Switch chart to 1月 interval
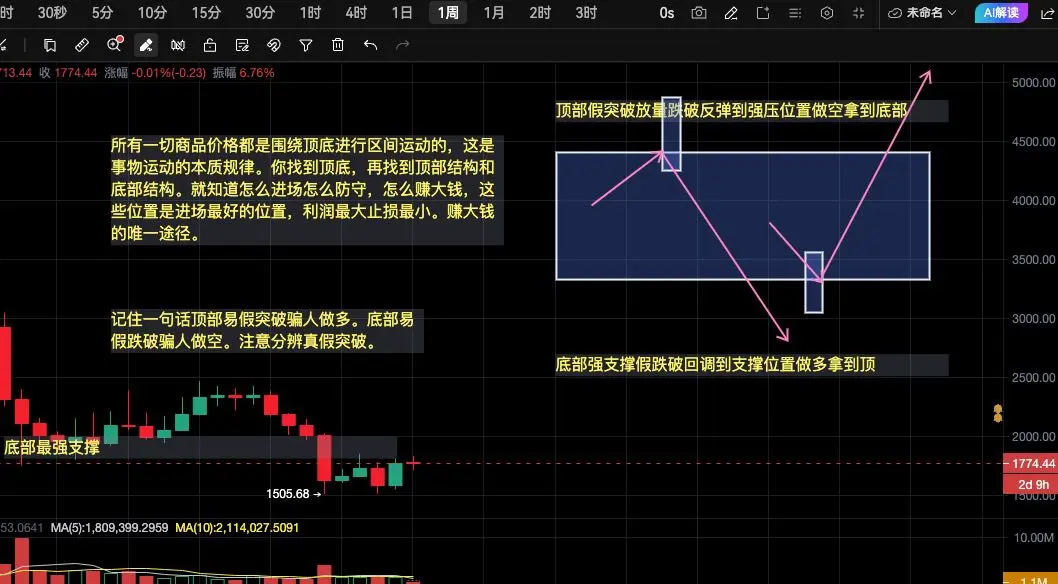 494,13
